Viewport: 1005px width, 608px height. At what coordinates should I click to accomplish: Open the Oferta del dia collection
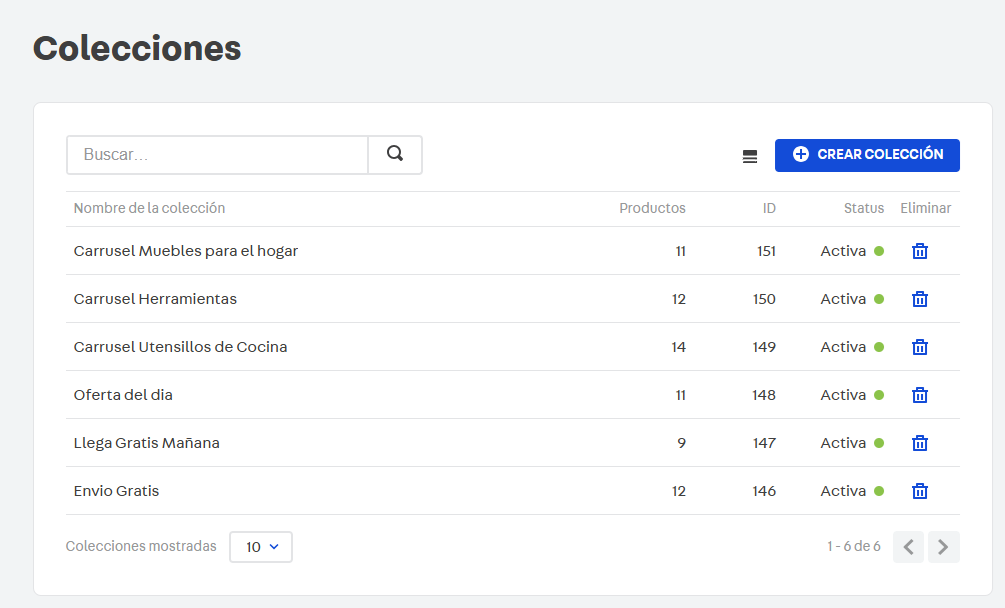tap(123, 395)
